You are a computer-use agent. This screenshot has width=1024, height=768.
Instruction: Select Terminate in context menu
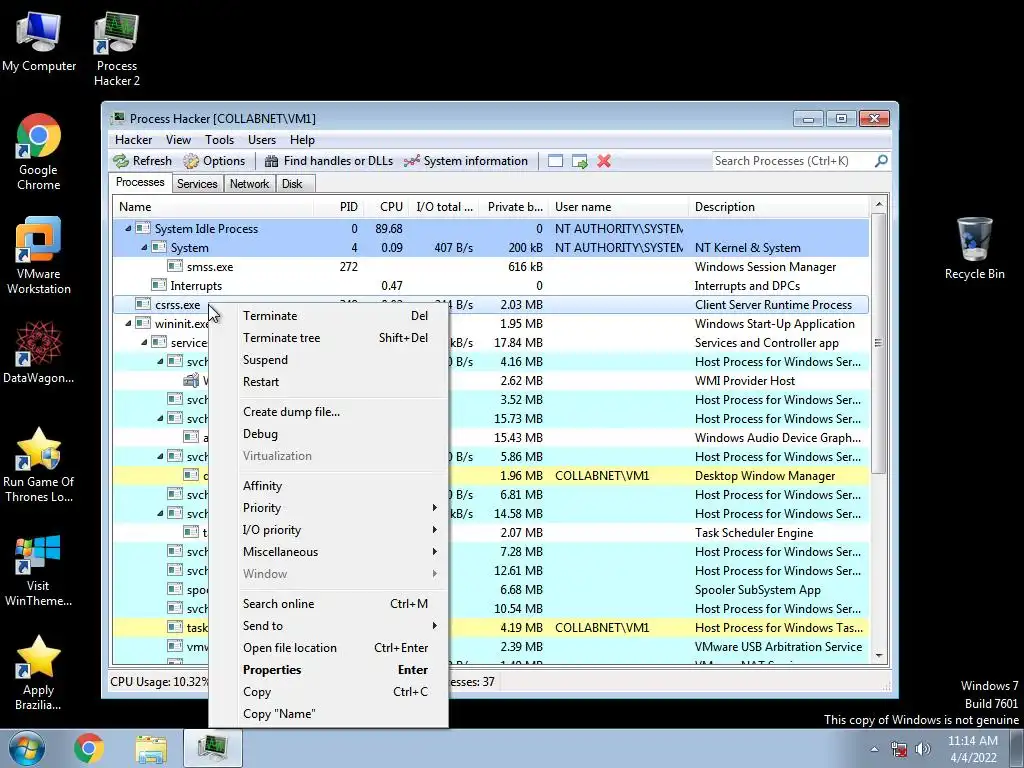pyautogui.click(x=338, y=315)
